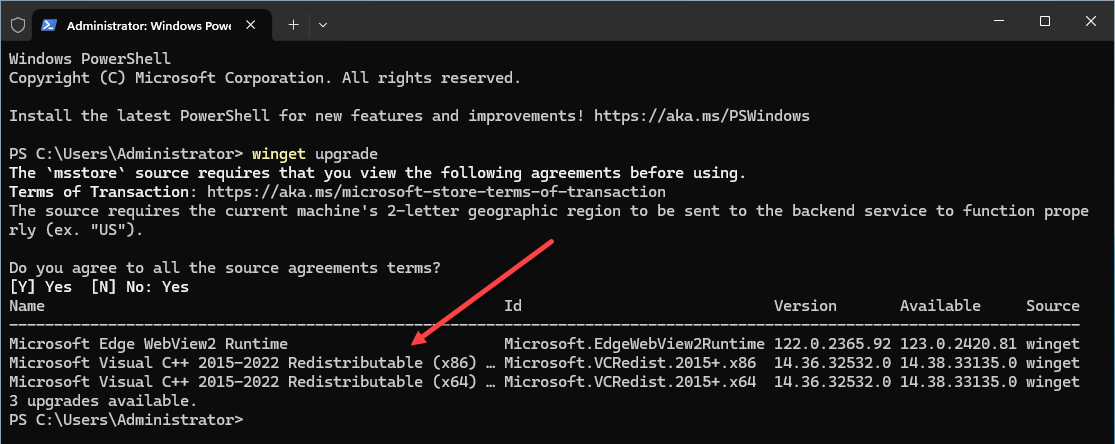Click the PowerShell icon on the tab
Viewport: 1115px width, 444px height.
48,24
